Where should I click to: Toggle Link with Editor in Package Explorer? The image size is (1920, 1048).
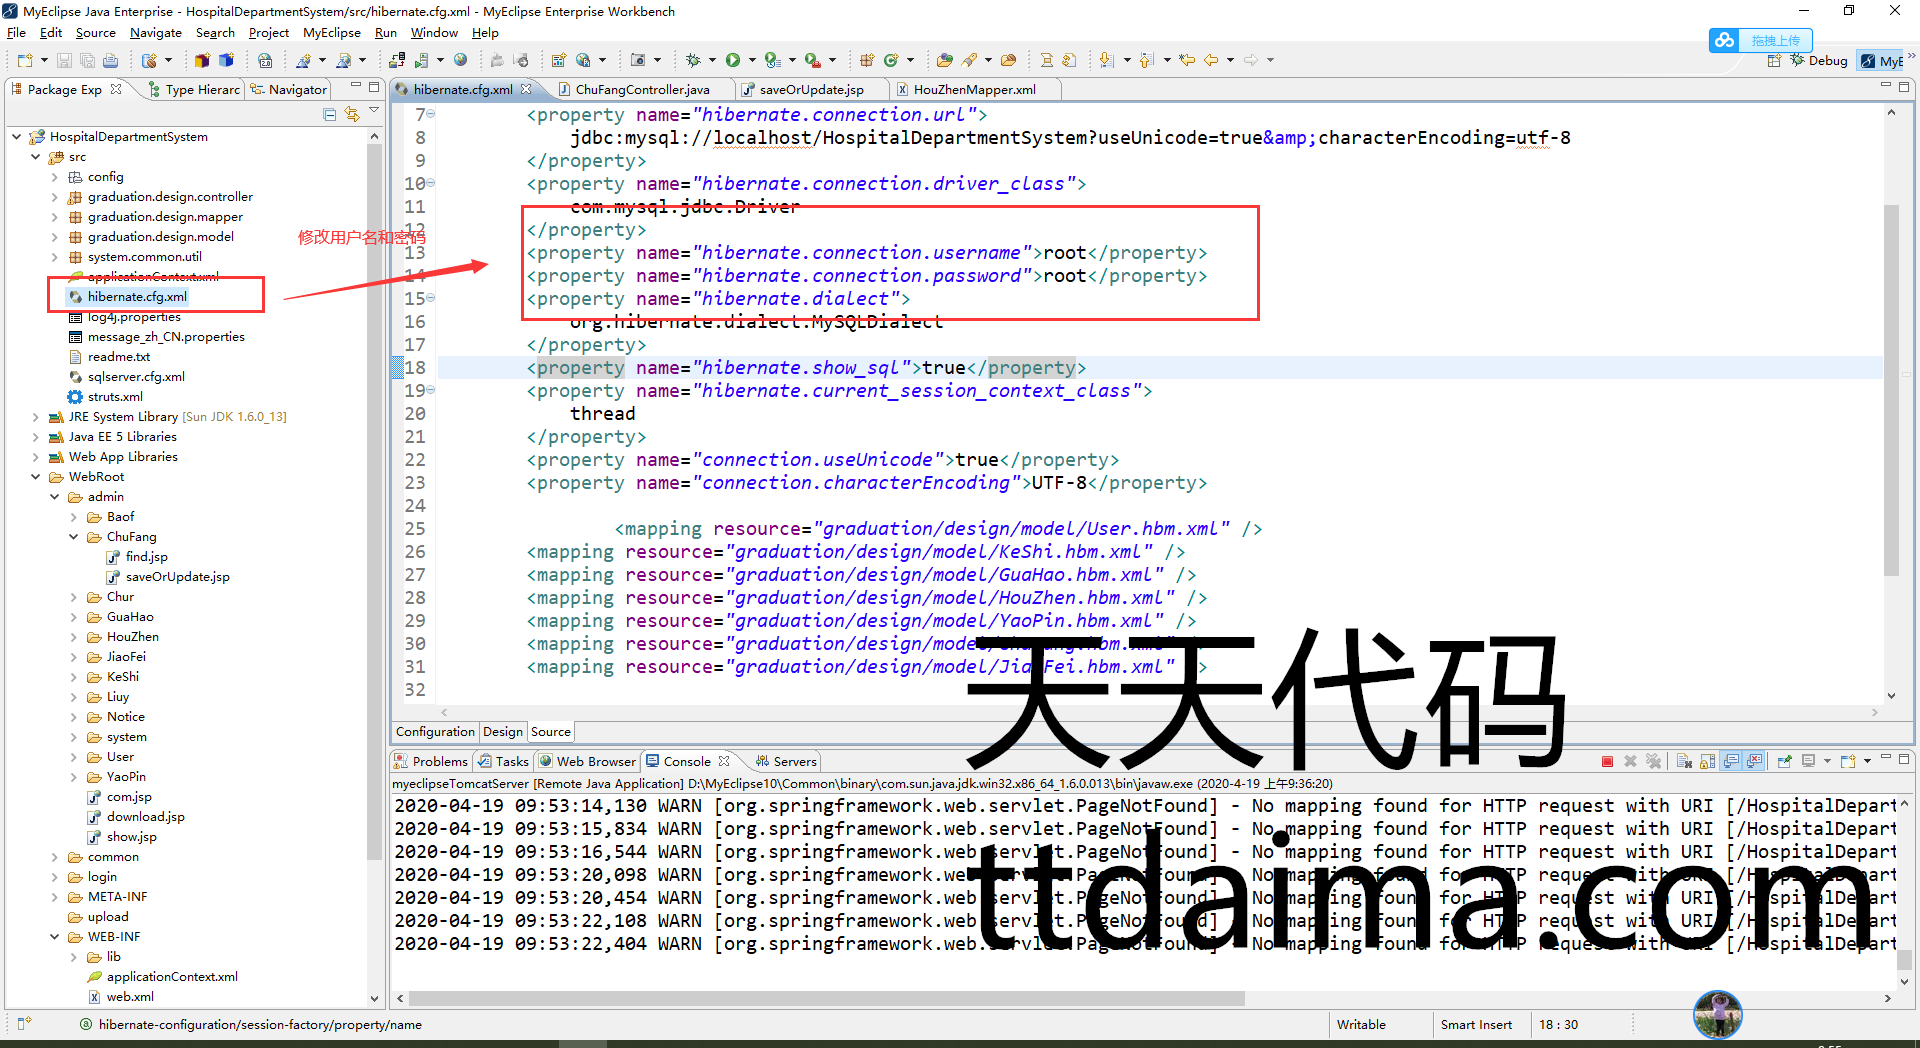pos(352,115)
